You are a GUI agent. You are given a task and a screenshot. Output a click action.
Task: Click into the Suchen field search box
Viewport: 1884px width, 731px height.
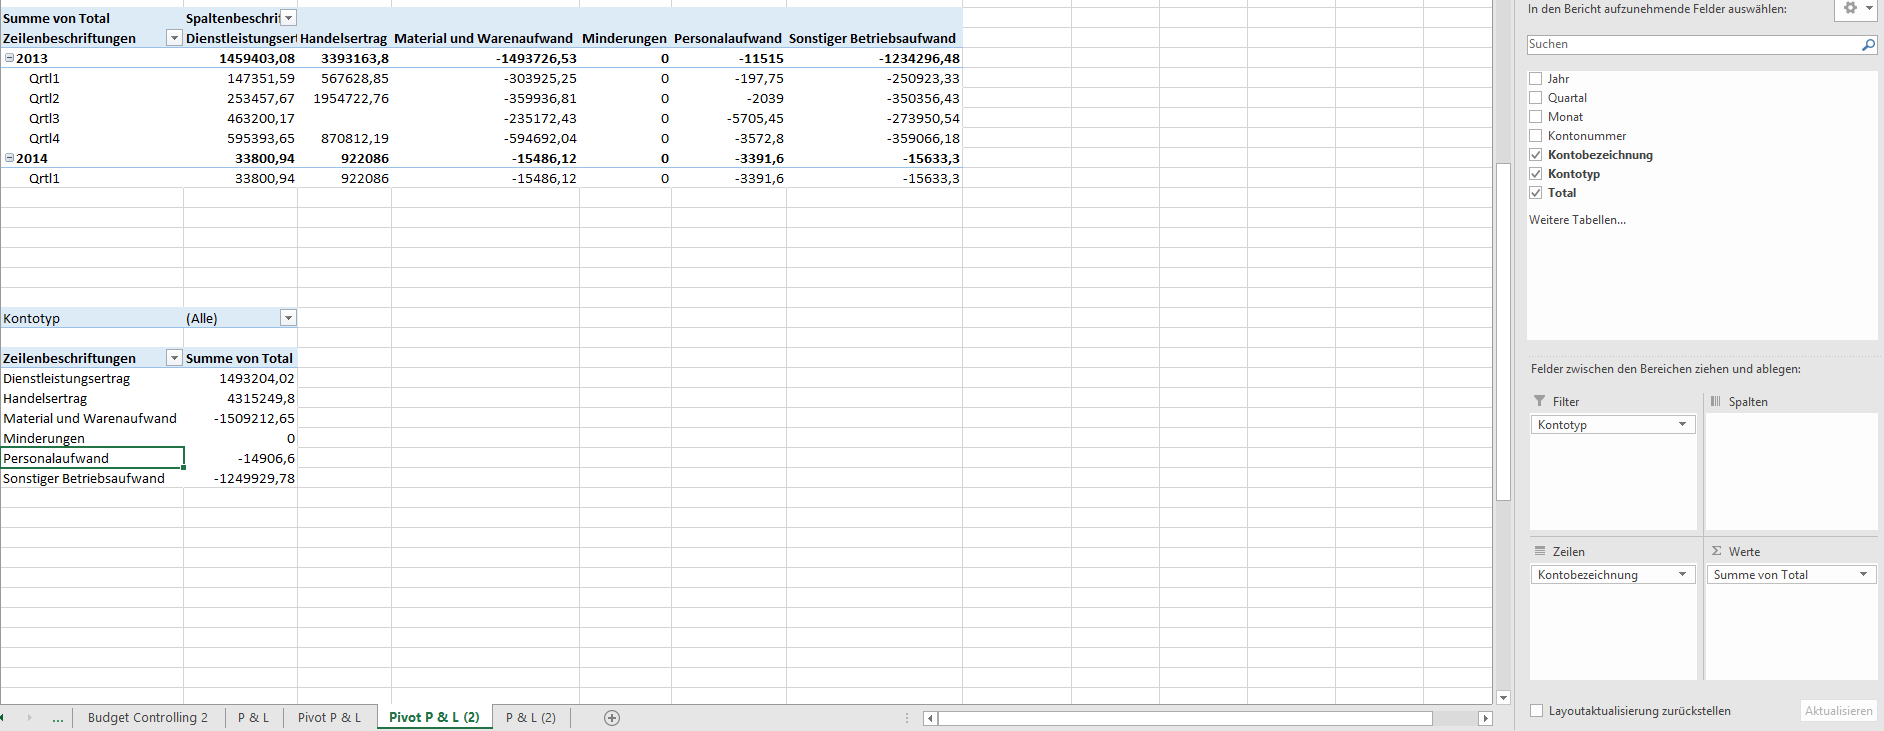[x=1690, y=45]
